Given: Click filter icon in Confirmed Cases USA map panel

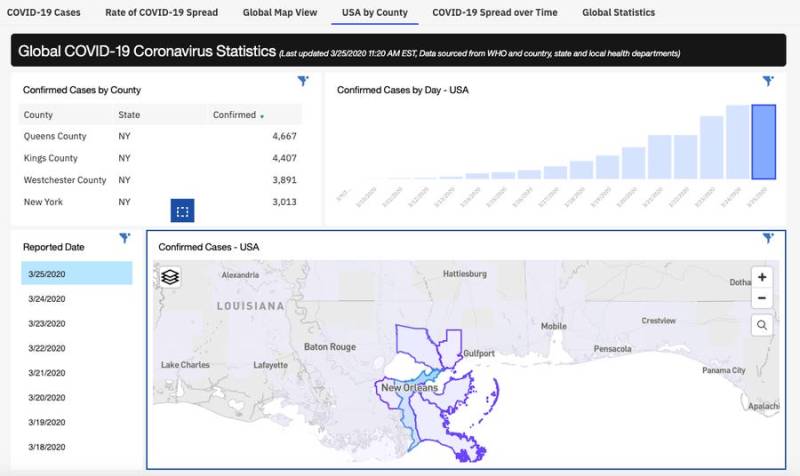Looking at the screenshot, I should click(x=768, y=238).
